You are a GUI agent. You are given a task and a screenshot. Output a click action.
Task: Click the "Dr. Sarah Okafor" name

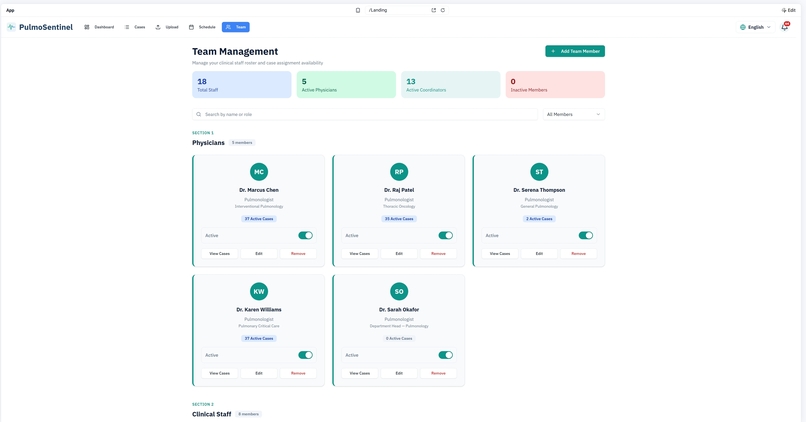pyautogui.click(x=399, y=310)
